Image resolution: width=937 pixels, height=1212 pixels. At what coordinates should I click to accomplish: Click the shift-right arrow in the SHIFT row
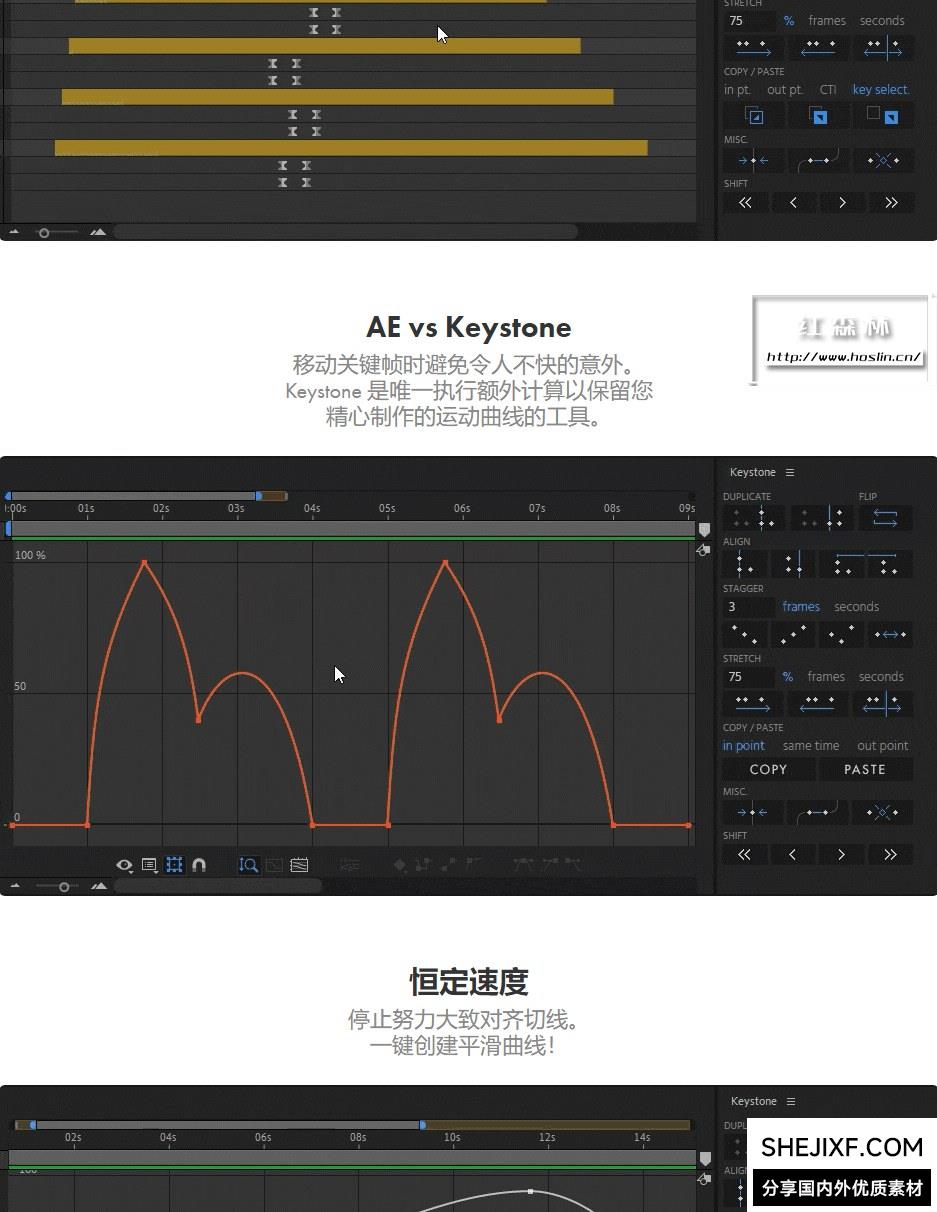pos(841,855)
